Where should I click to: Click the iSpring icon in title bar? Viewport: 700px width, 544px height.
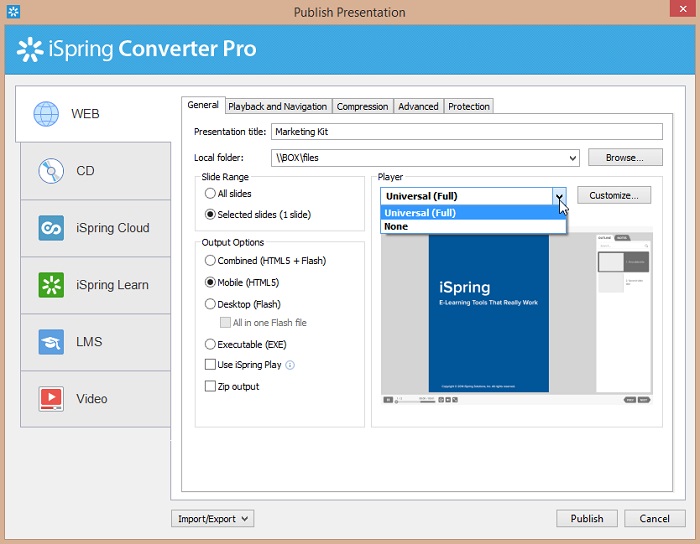[x=13, y=12]
